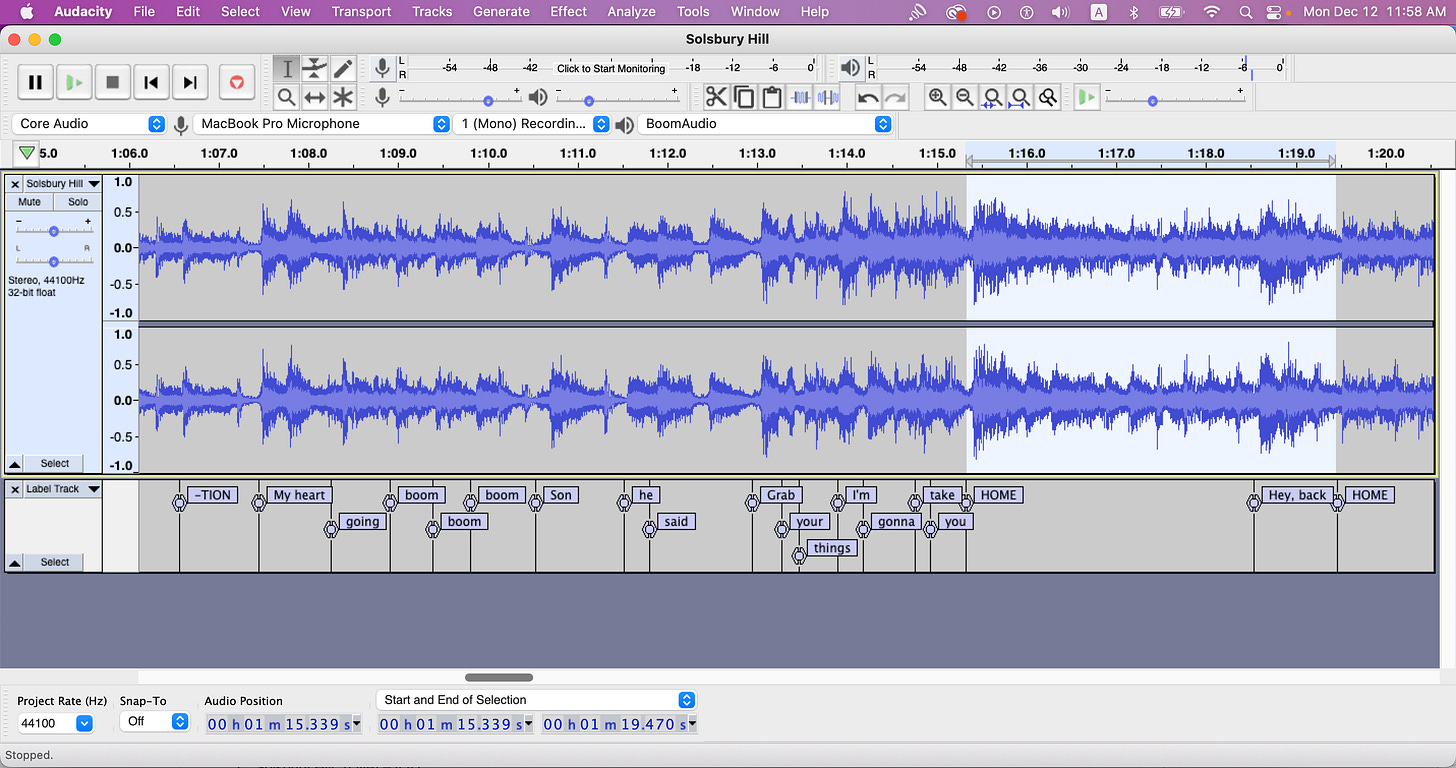1456x768 pixels.
Task: Click the Play transport button
Action: 74,82
